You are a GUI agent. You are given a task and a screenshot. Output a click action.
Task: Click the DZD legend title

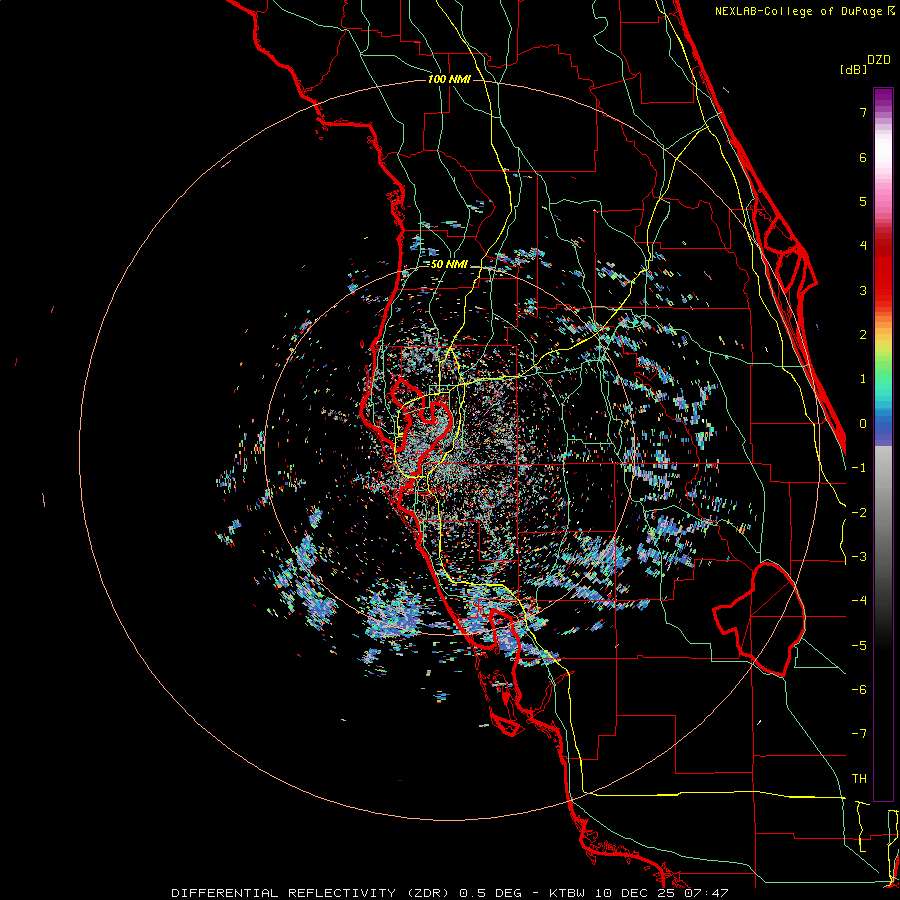(879, 60)
